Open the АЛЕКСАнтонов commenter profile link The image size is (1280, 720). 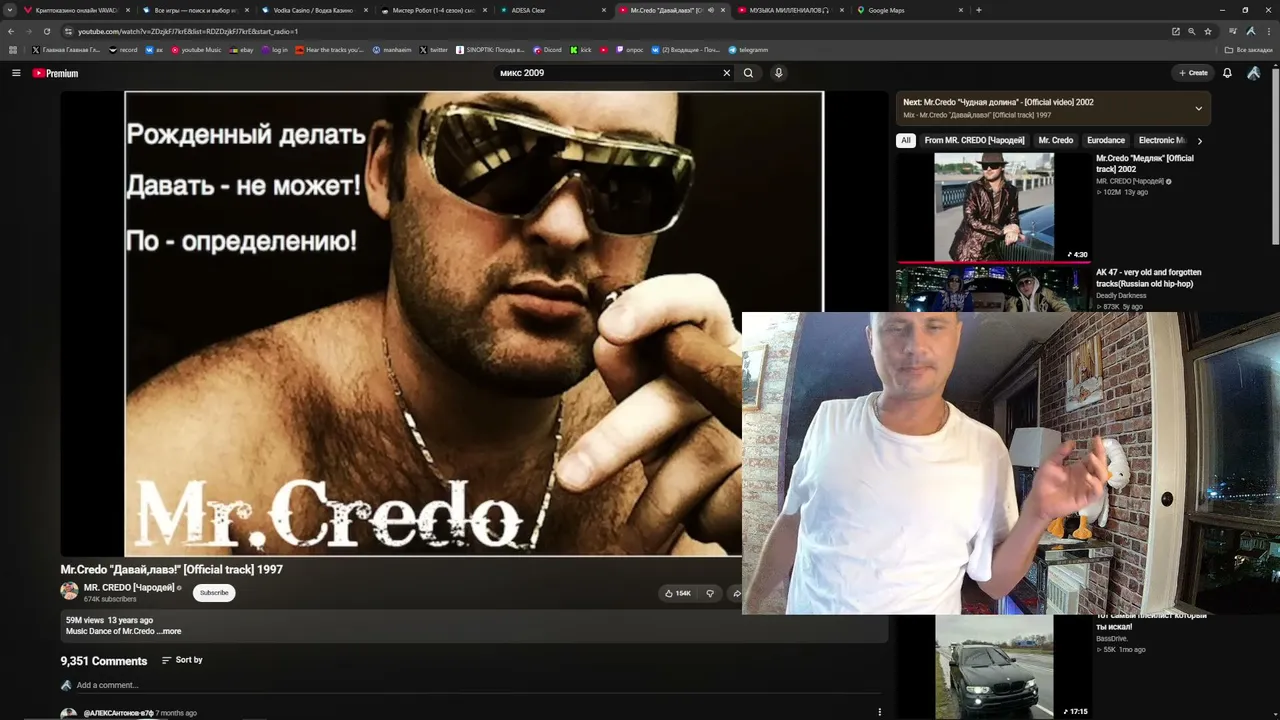click(x=118, y=713)
